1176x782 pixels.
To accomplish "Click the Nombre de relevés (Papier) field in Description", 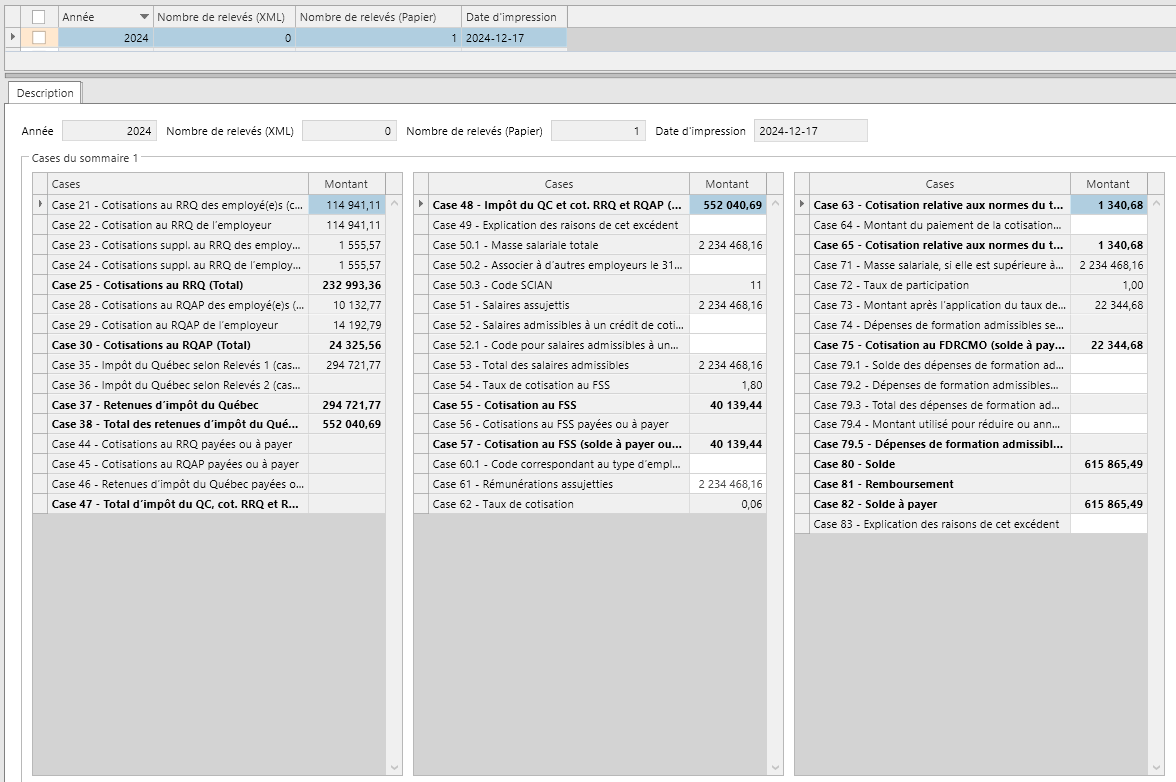I will click(598, 131).
